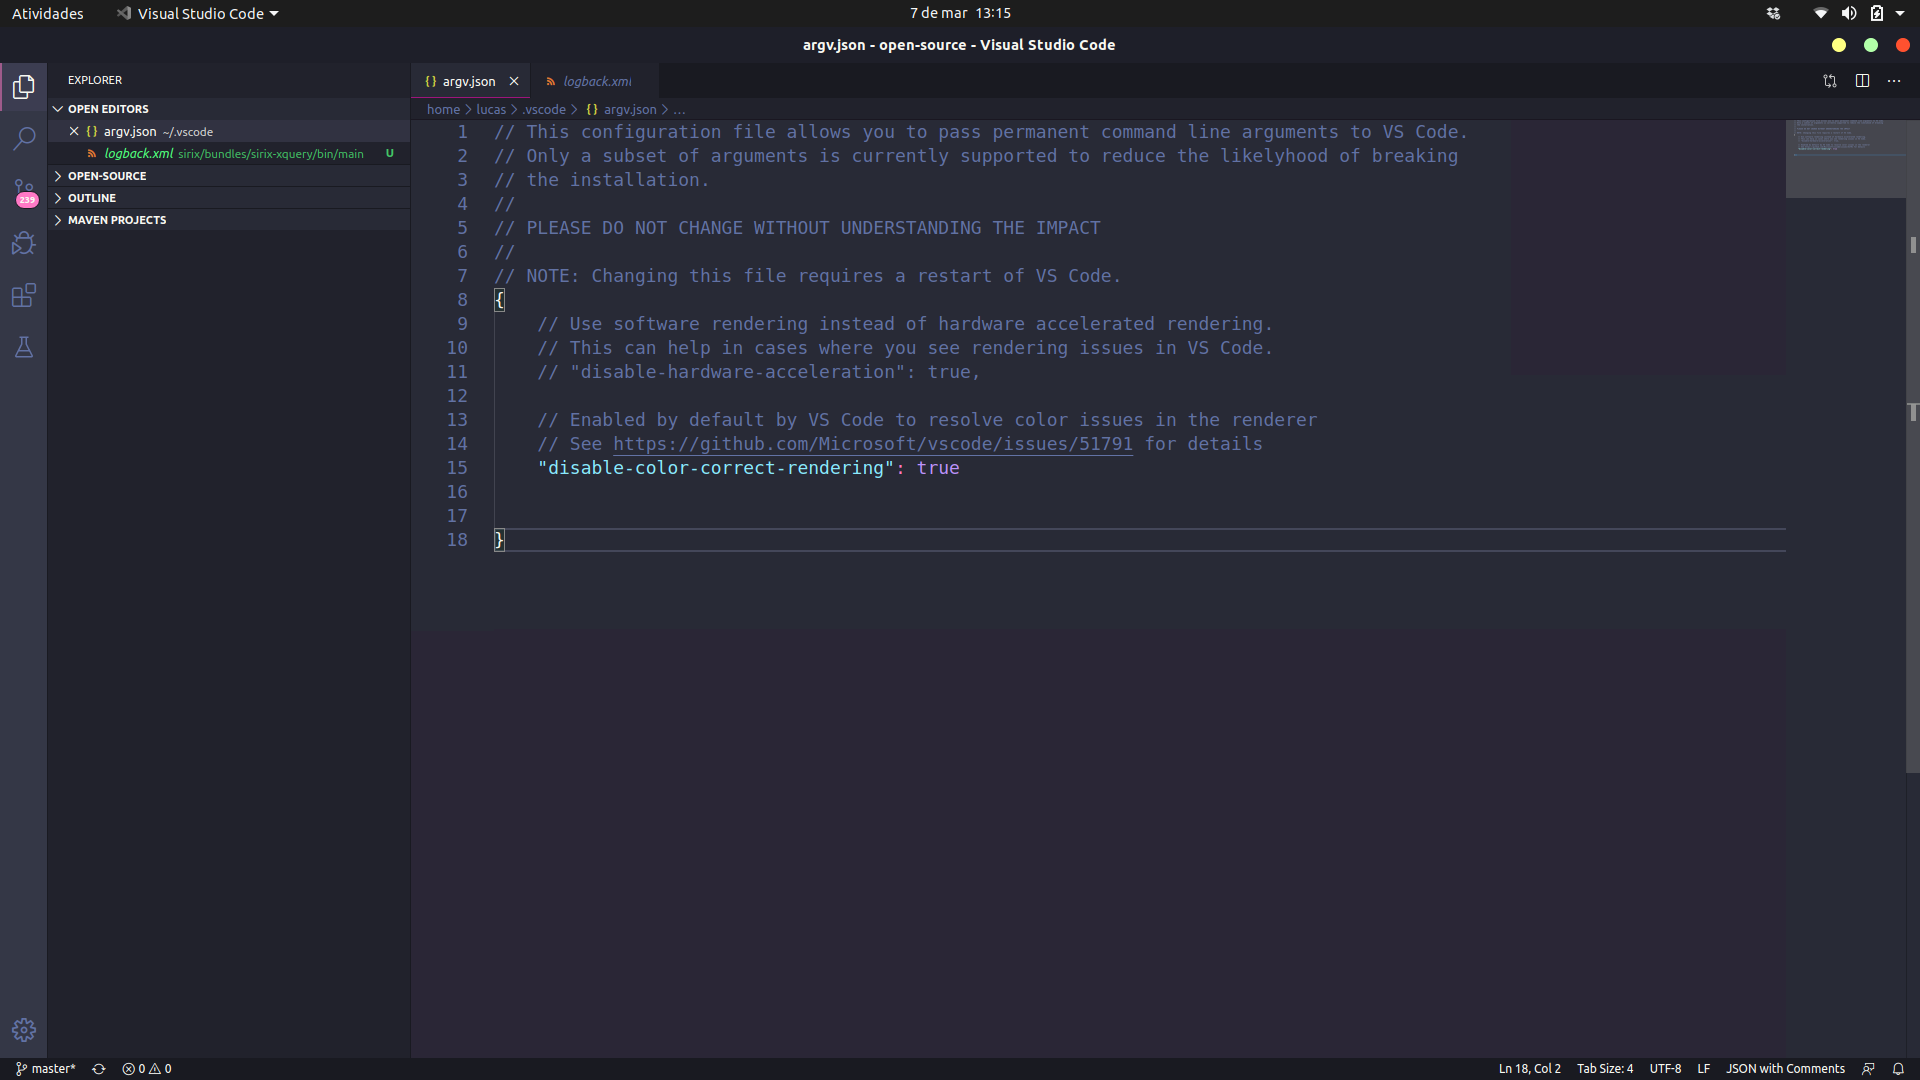Image resolution: width=1920 pixels, height=1080 pixels.
Task: Open the Search view in the activity bar
Action: point(24,139)
